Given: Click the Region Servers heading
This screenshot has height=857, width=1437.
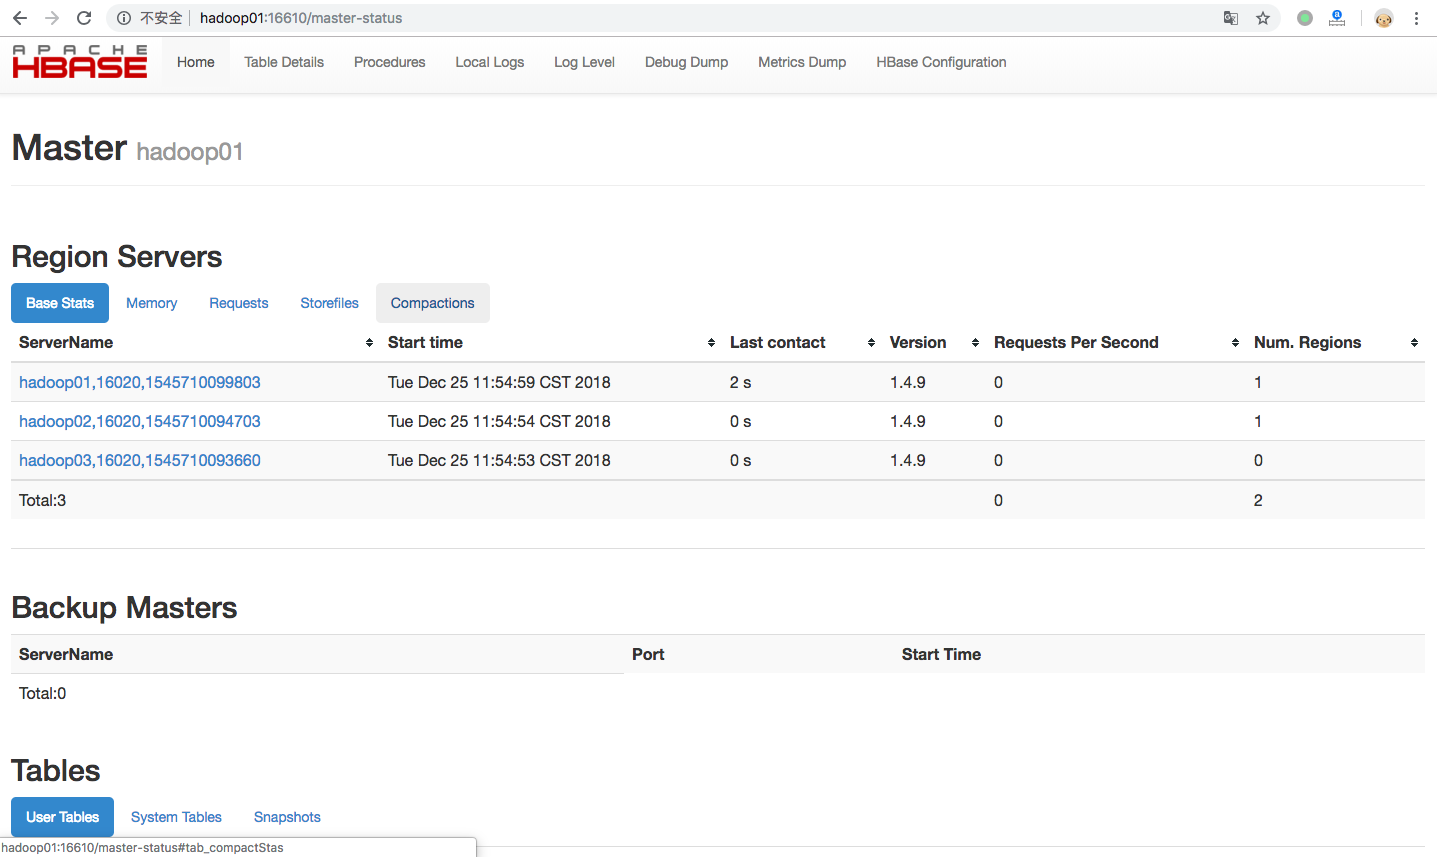Looking at the screenshot, I should [x=117, y=257].
